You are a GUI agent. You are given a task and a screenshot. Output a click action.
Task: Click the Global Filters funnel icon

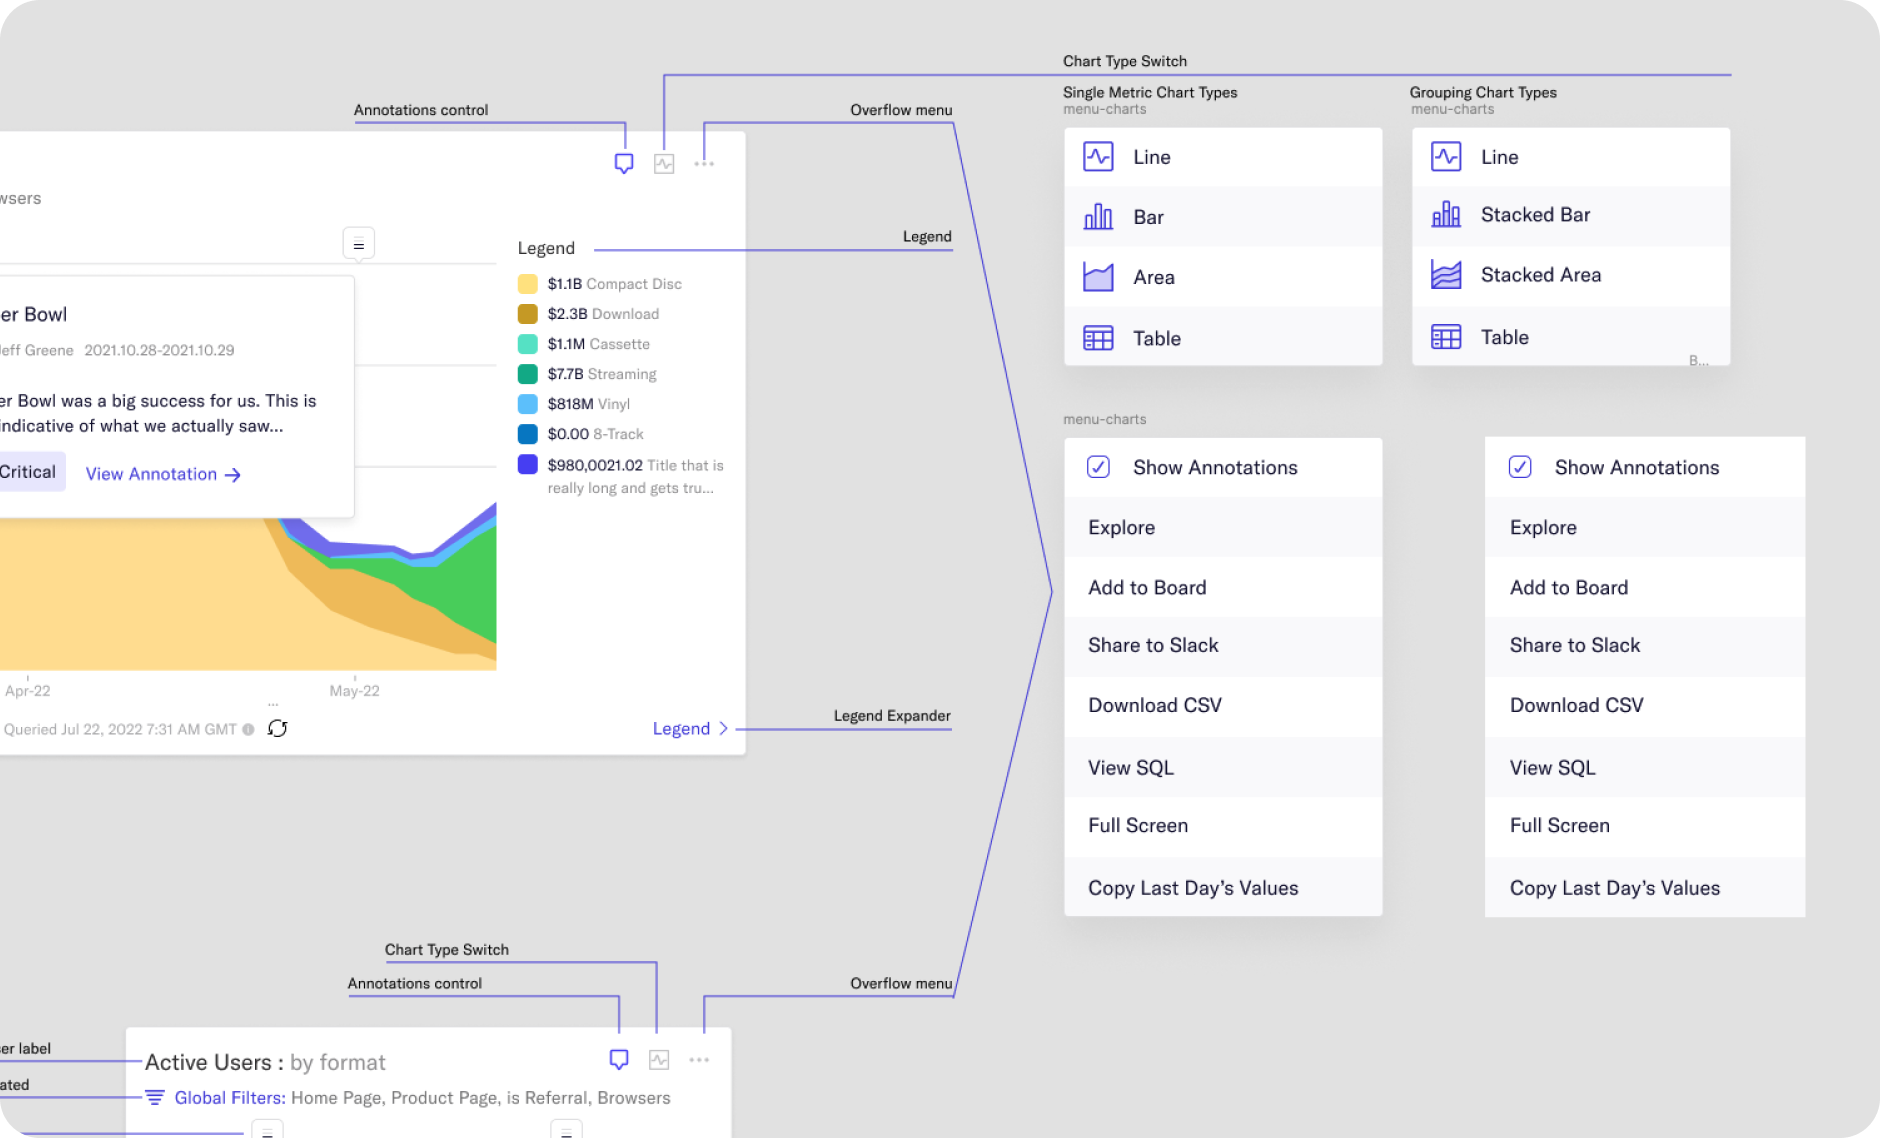point(155,1097)
